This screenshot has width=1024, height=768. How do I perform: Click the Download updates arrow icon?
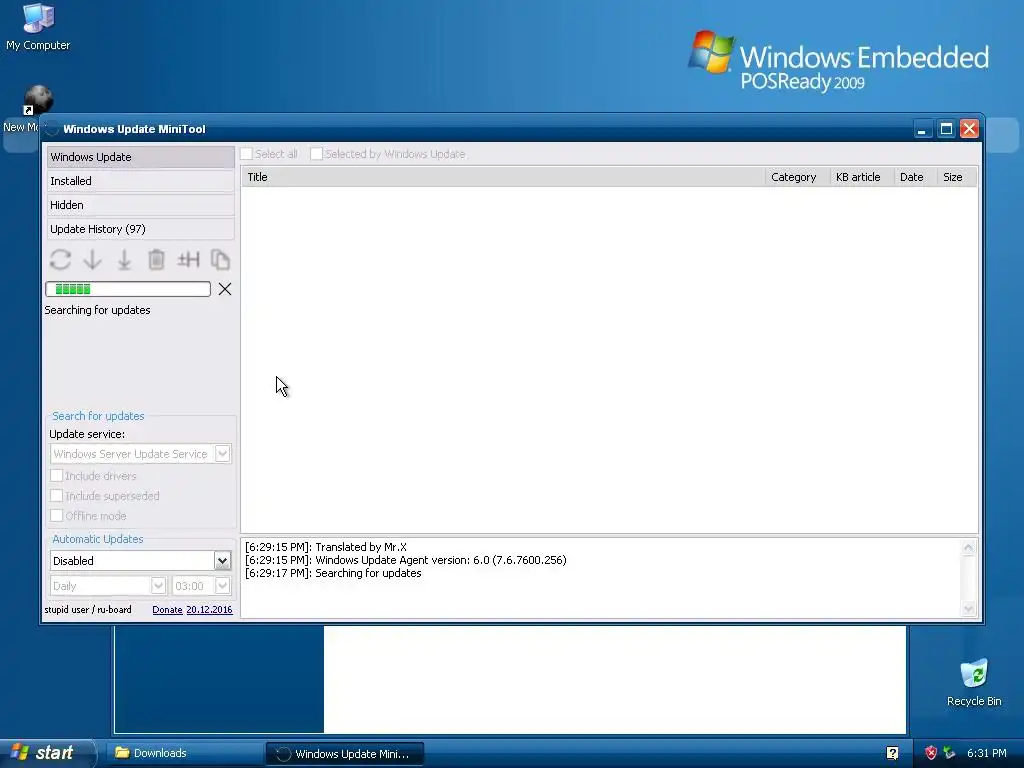93,260
